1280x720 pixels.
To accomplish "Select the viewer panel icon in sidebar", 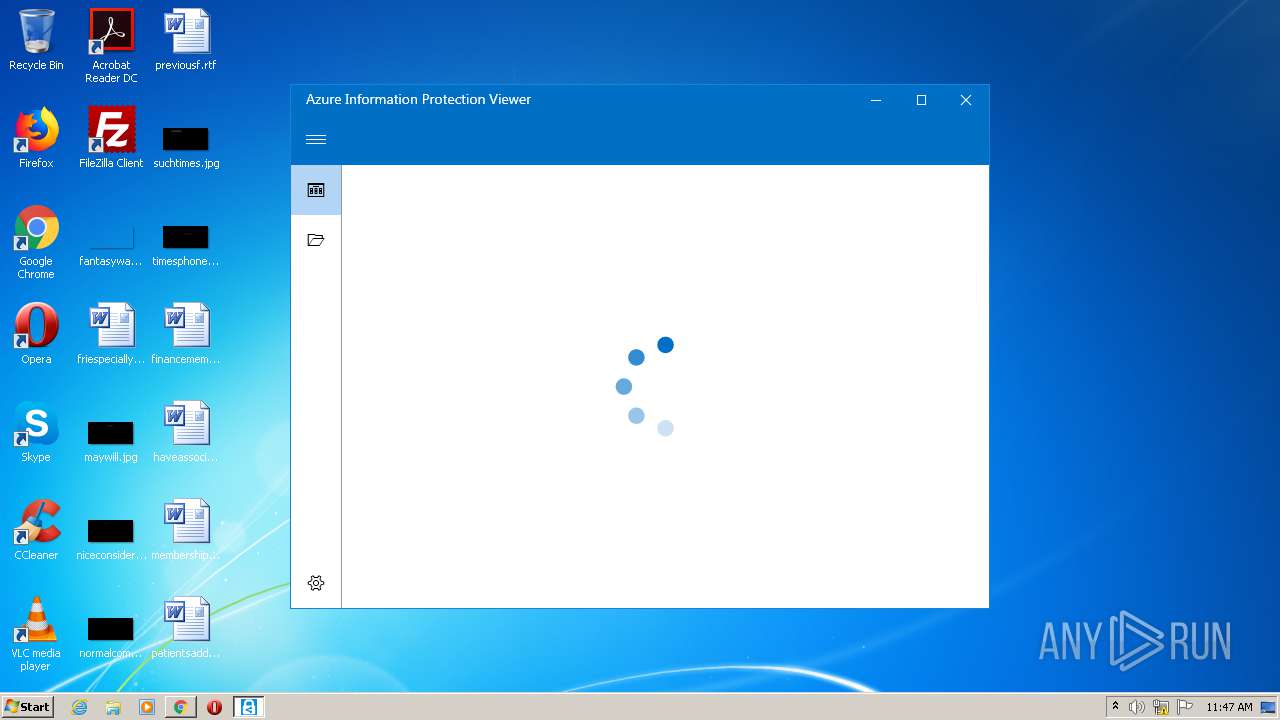I will point(316,190).
